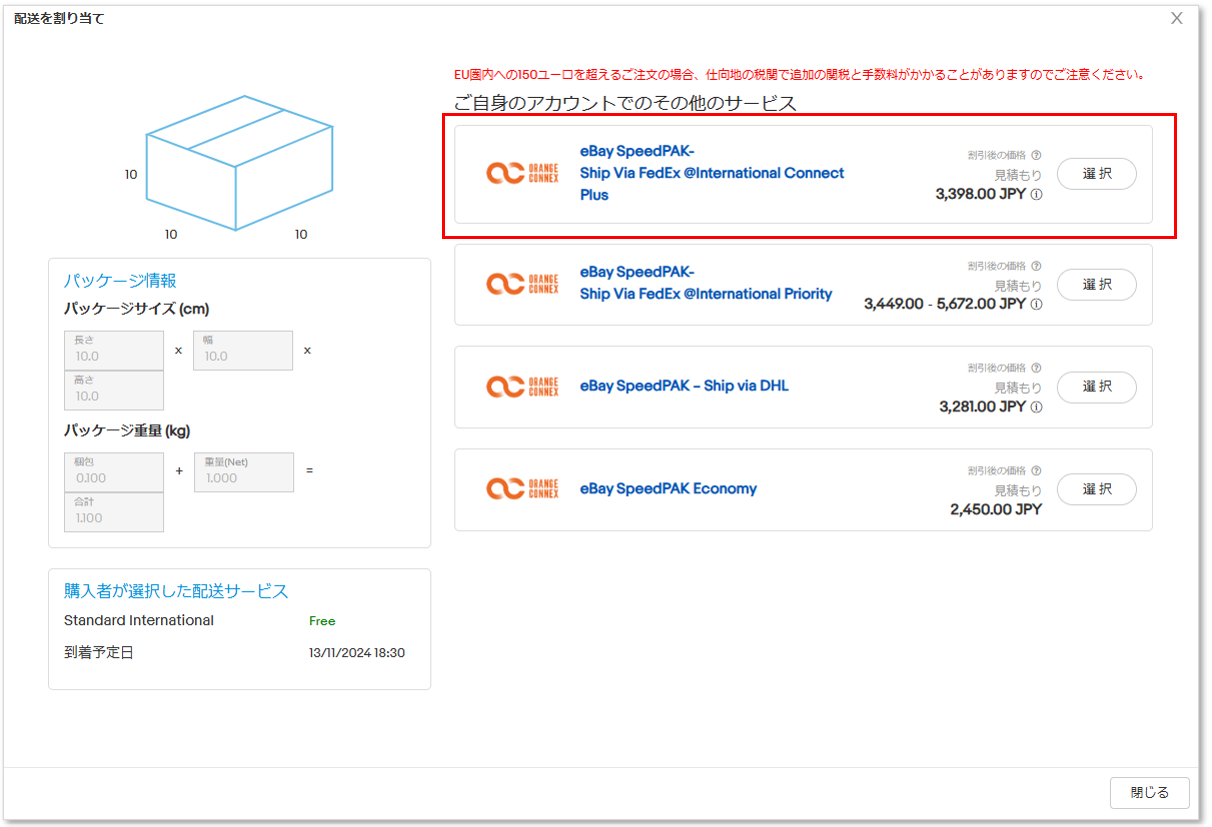Click the package box illustration

click(x=239, y=163)
